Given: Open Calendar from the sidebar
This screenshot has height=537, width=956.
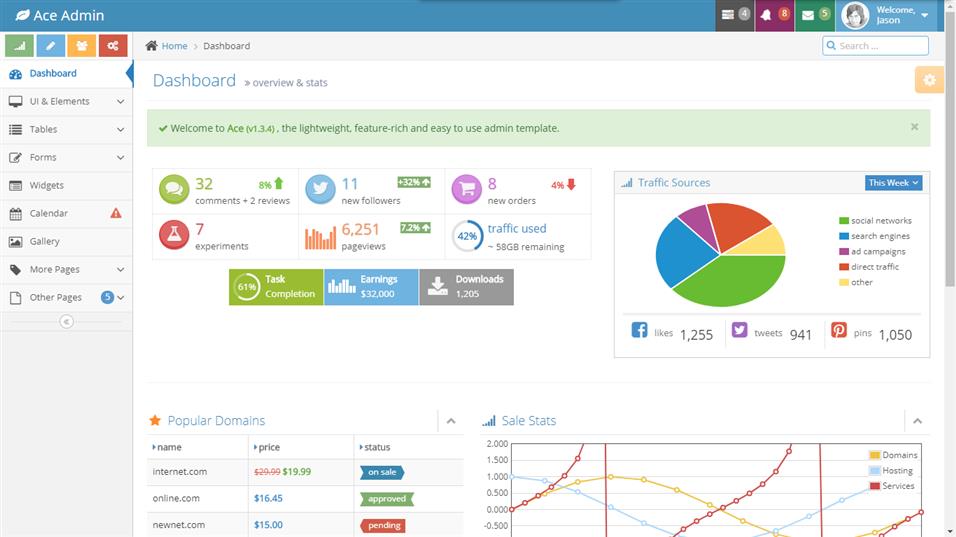Looking at the screenshot, I should (x=66, y=213).
